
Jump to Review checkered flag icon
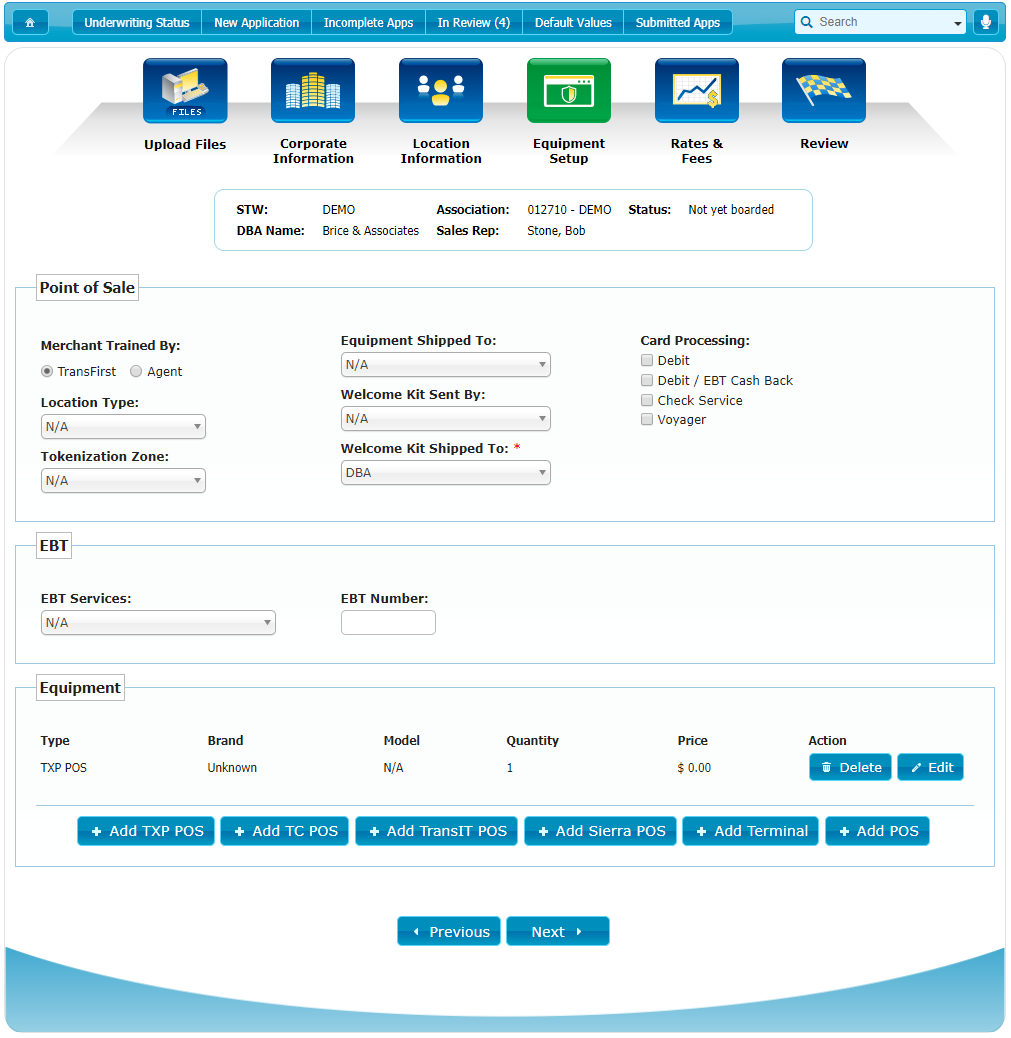824,91
